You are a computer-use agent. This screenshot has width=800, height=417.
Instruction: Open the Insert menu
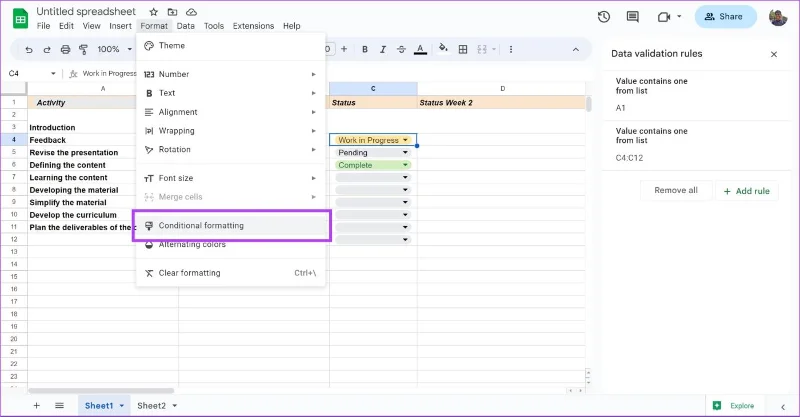coord(120,26)
